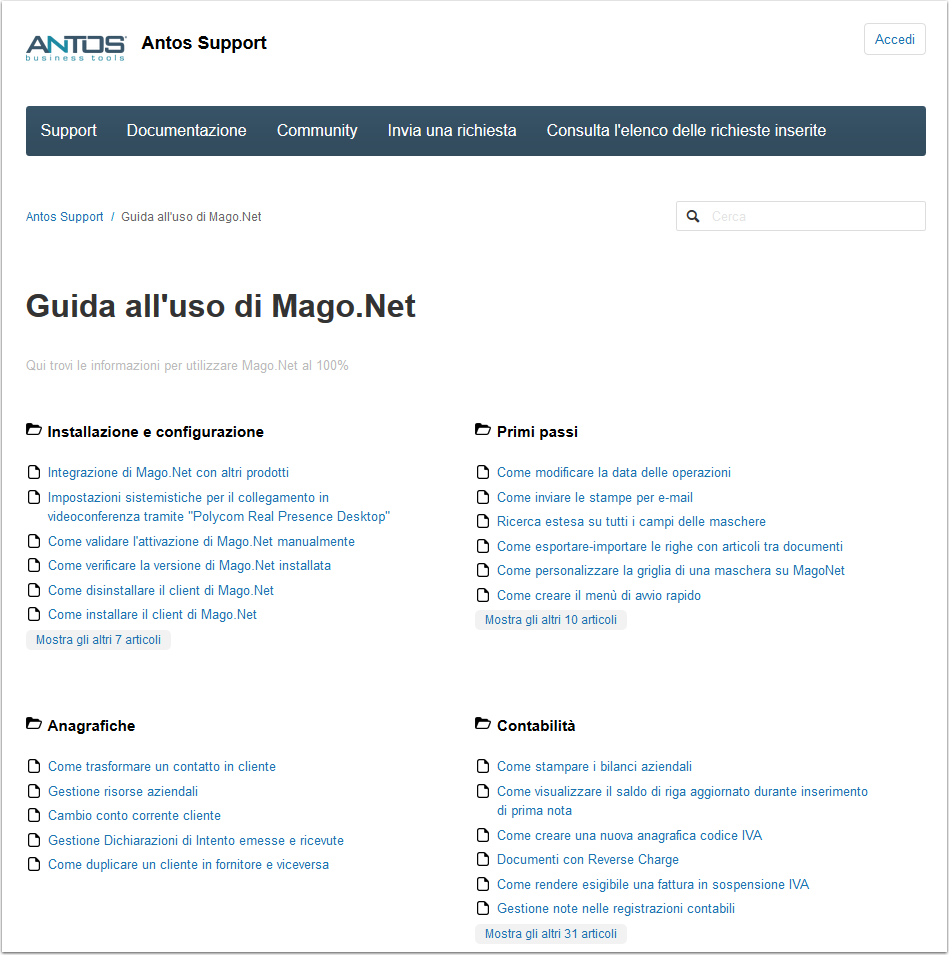This screenshot has height=955, width=949.
Task: Click document icon next to Come verificare la versione
Action: (34, 565)
